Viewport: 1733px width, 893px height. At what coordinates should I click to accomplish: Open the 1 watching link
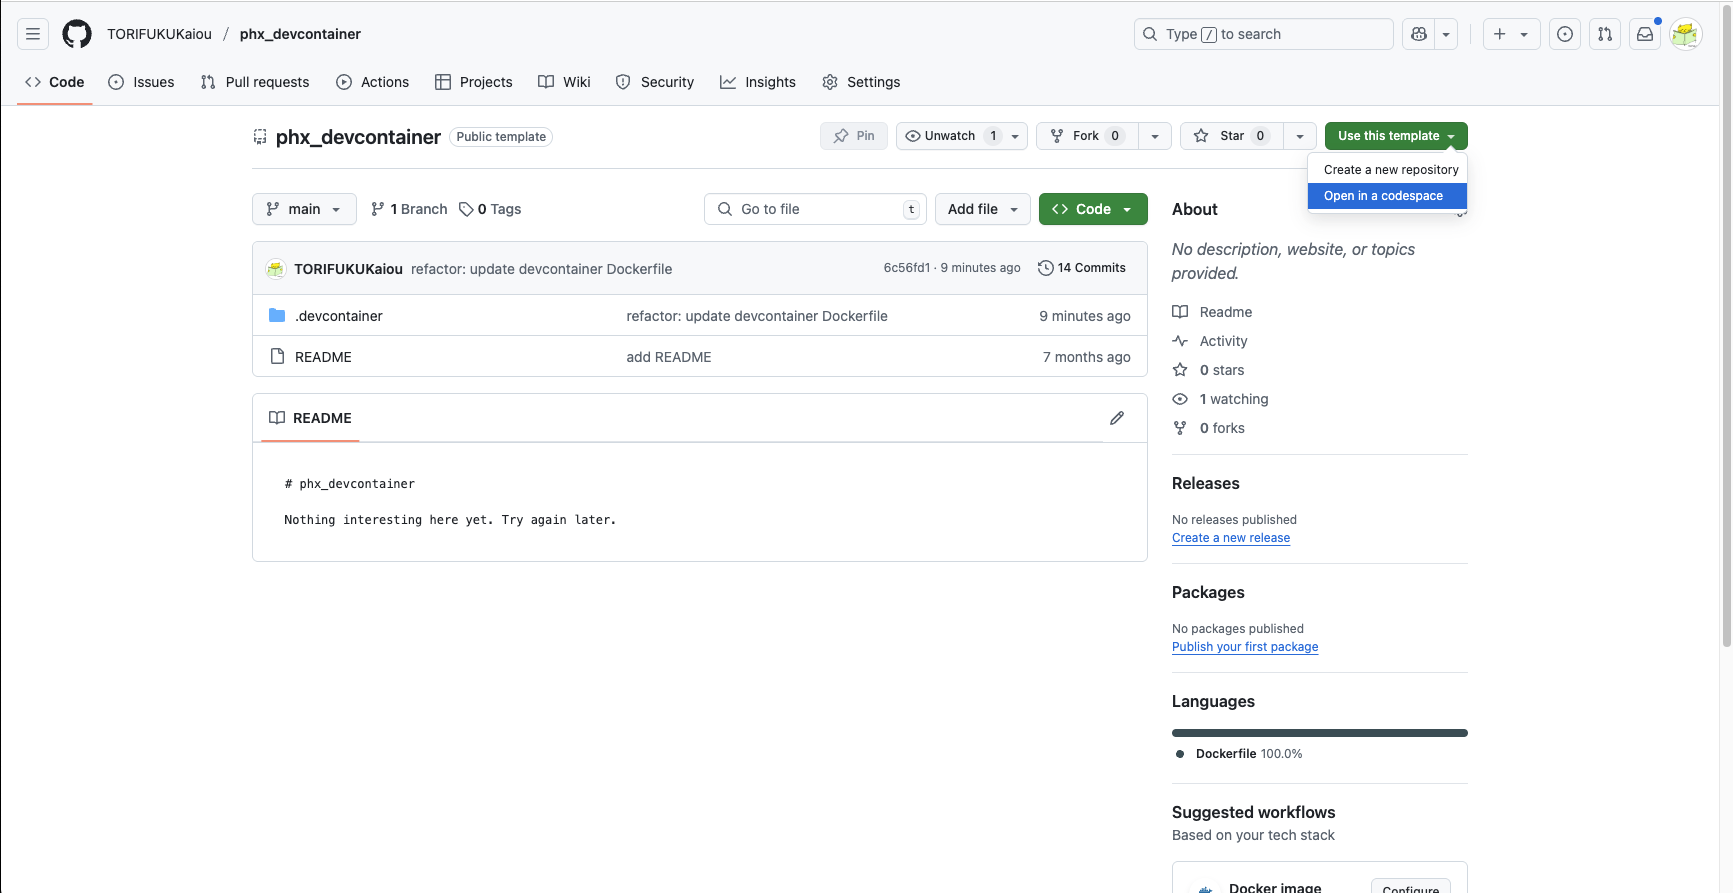point(1220,399)
